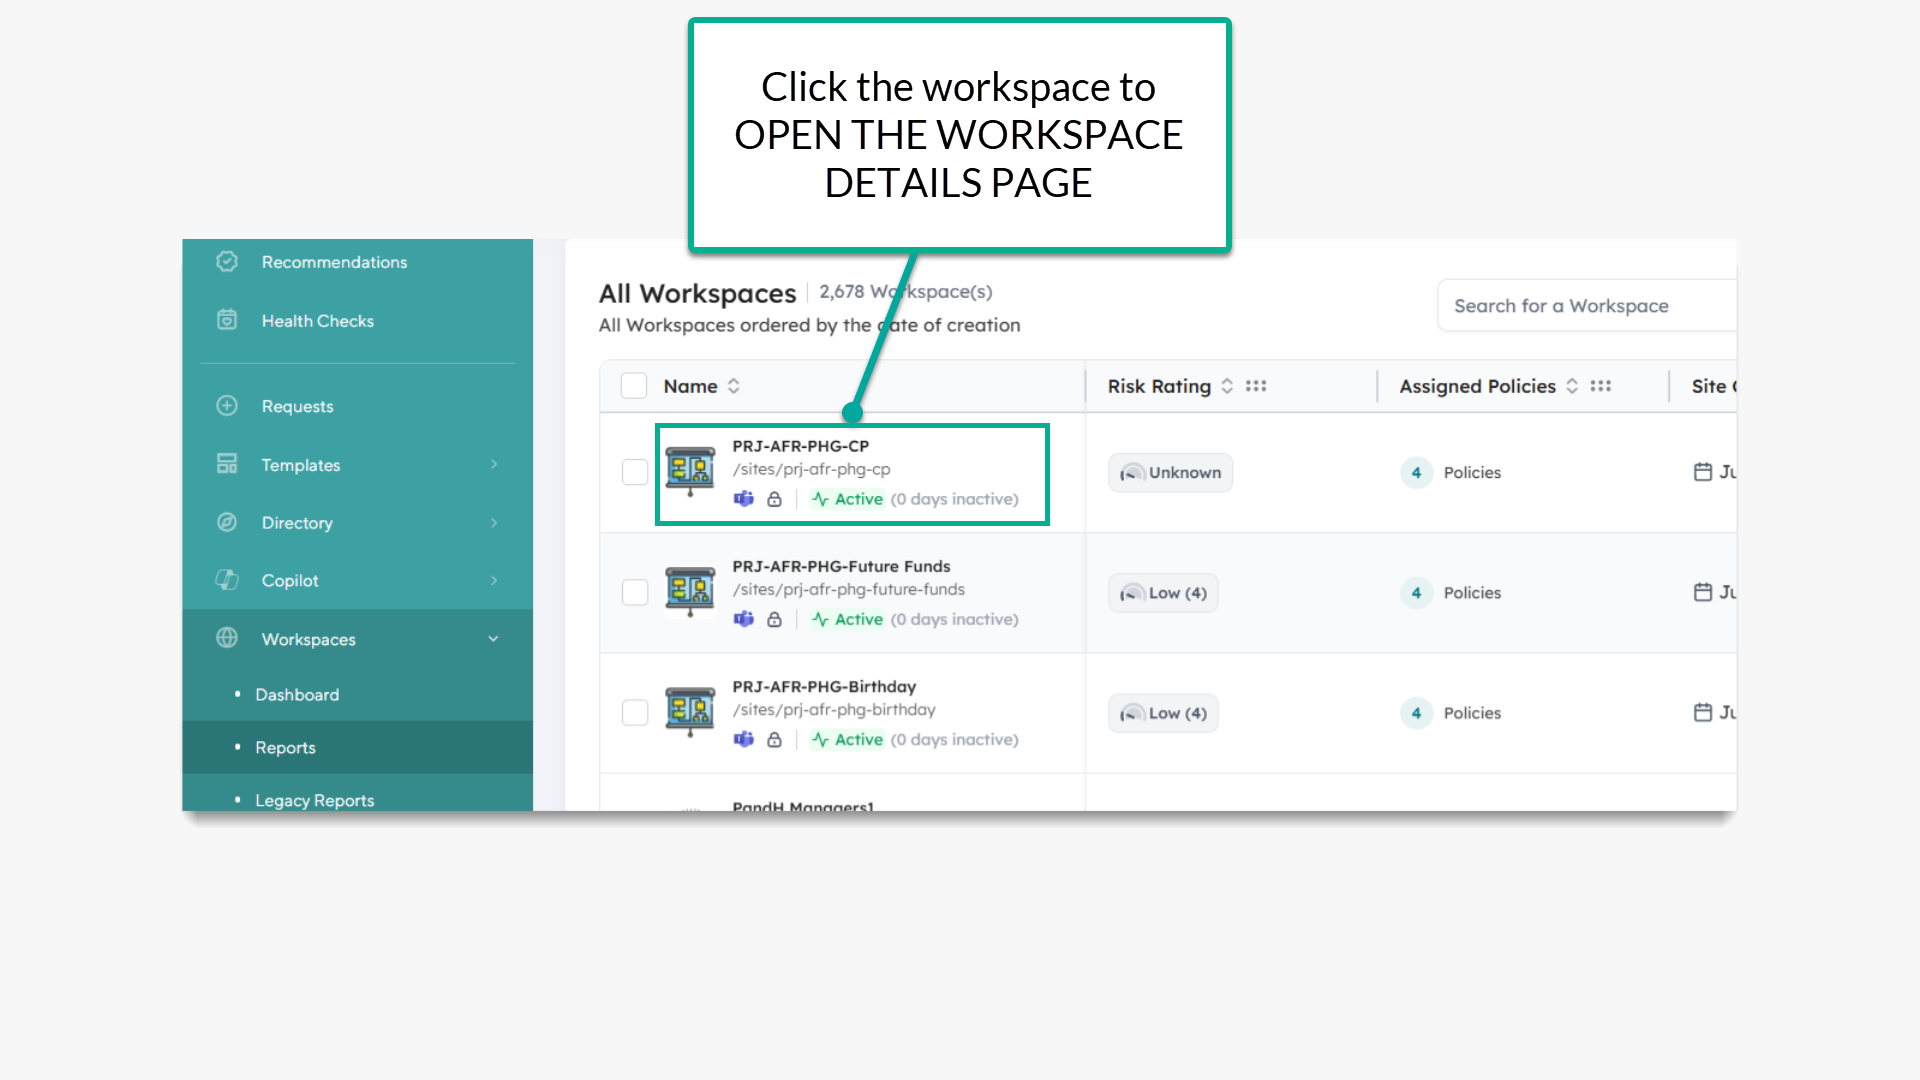Click the /sites/prj-afr-phg-future-funds URL text
The height and width of the screenshot is (1080, 1920).
pyautogui.click(x=848, y=589)
